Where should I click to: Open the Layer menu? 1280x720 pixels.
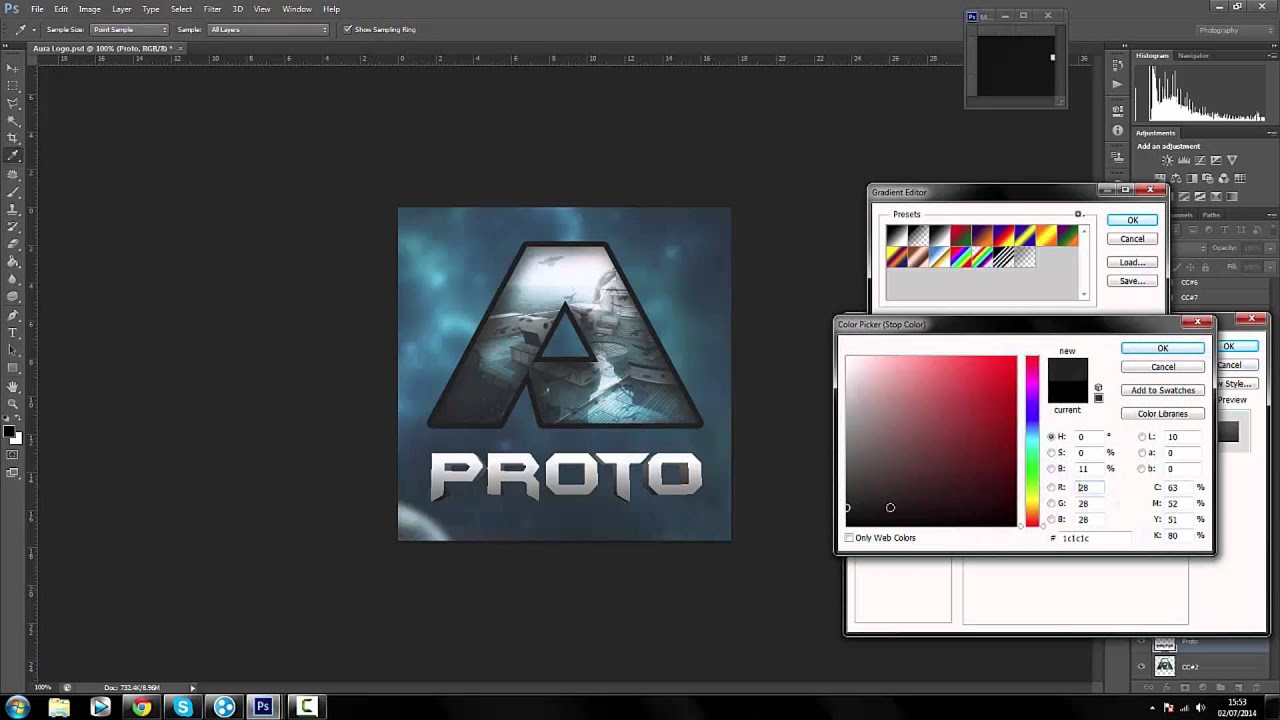pos(122,9)
